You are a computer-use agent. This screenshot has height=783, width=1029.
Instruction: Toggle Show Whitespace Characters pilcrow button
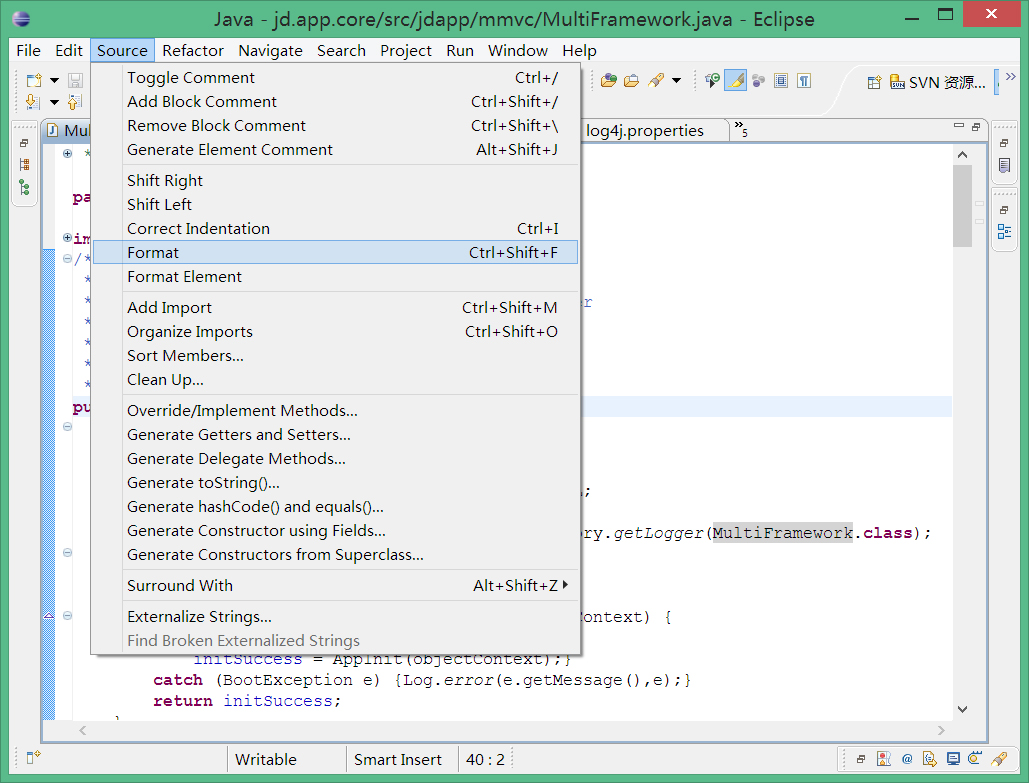coord(803,81)
